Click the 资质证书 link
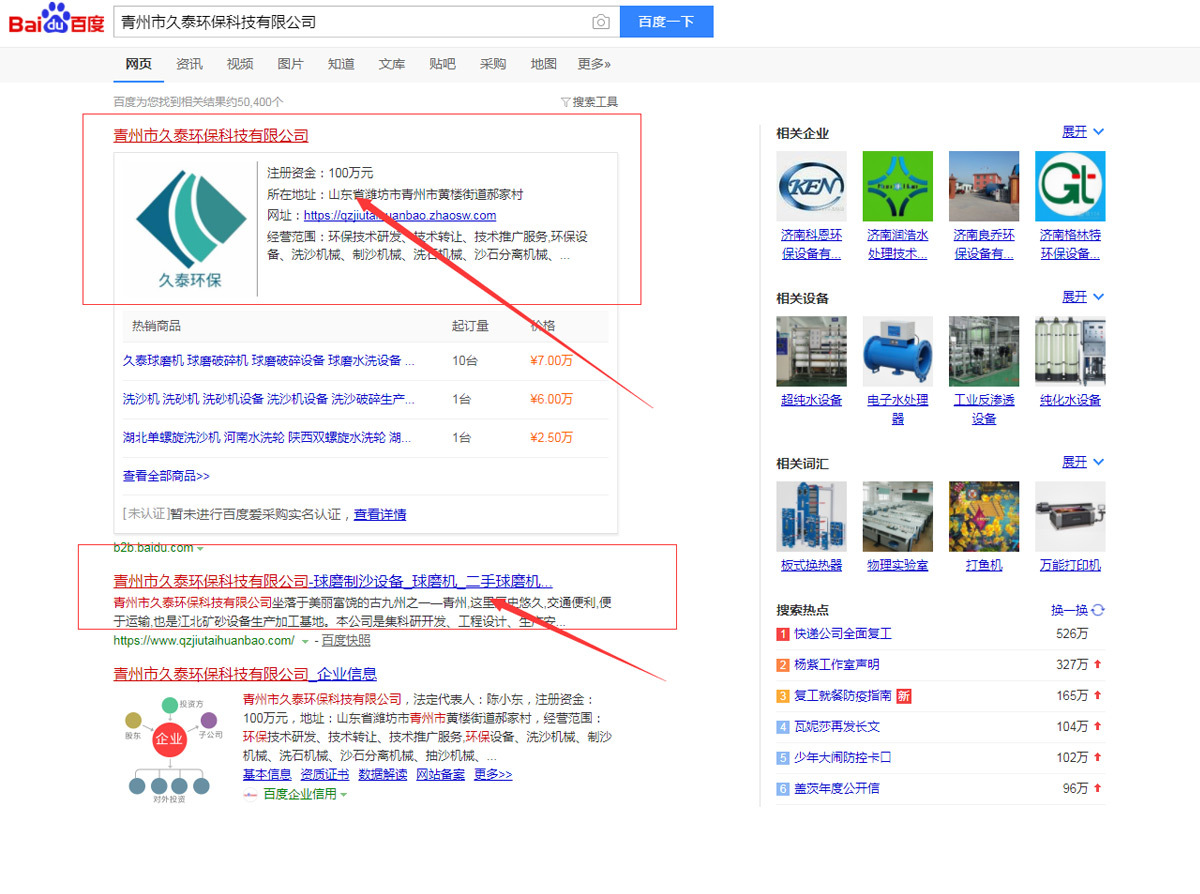Screen dimensions: 1200x894 325,775
